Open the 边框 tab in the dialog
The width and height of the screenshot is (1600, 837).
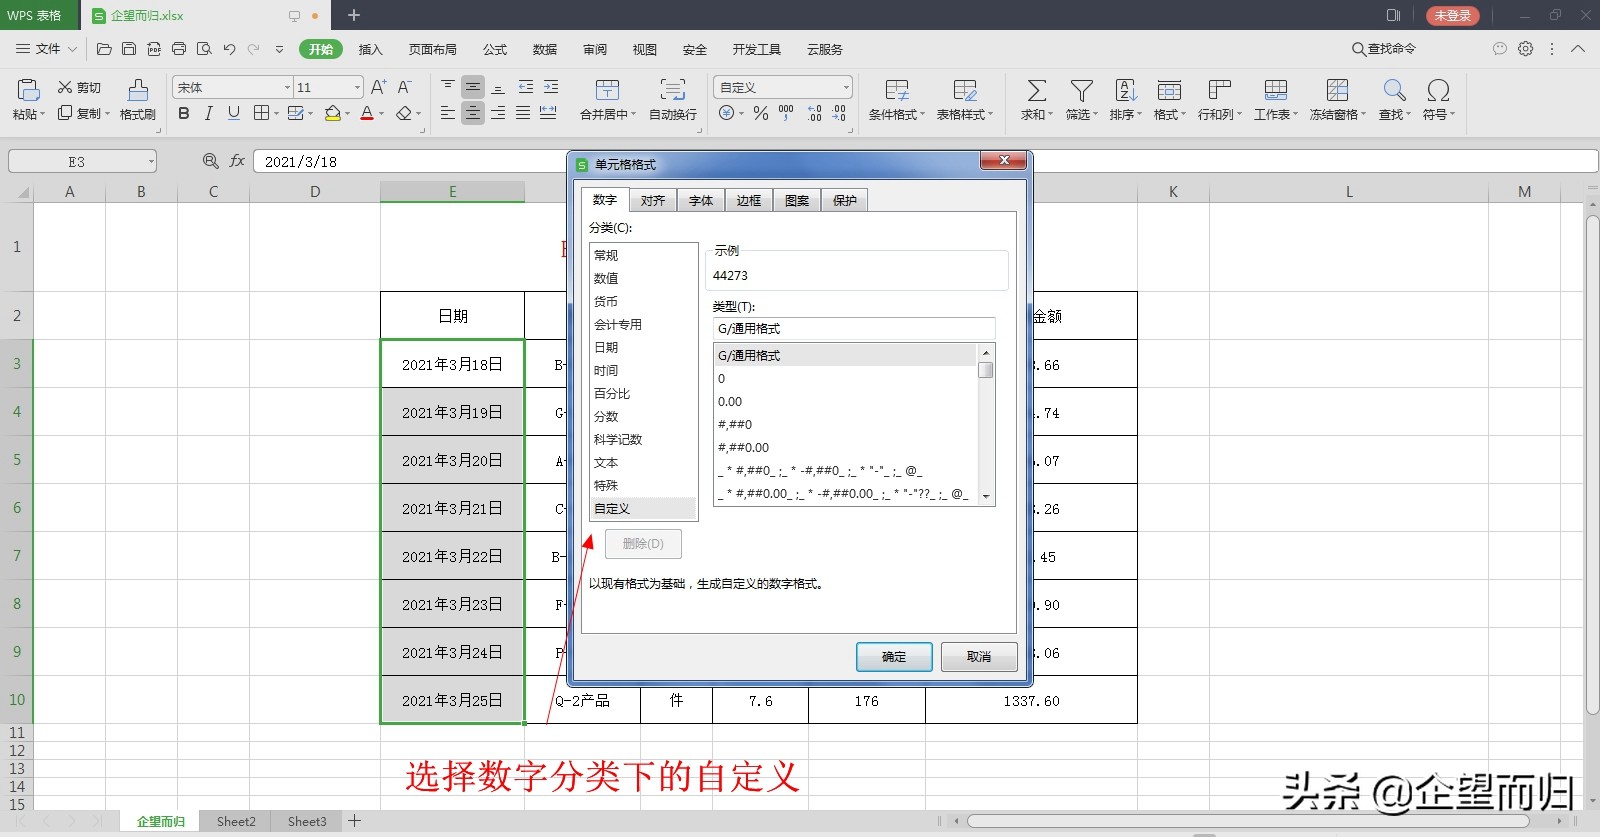point(749,200)
